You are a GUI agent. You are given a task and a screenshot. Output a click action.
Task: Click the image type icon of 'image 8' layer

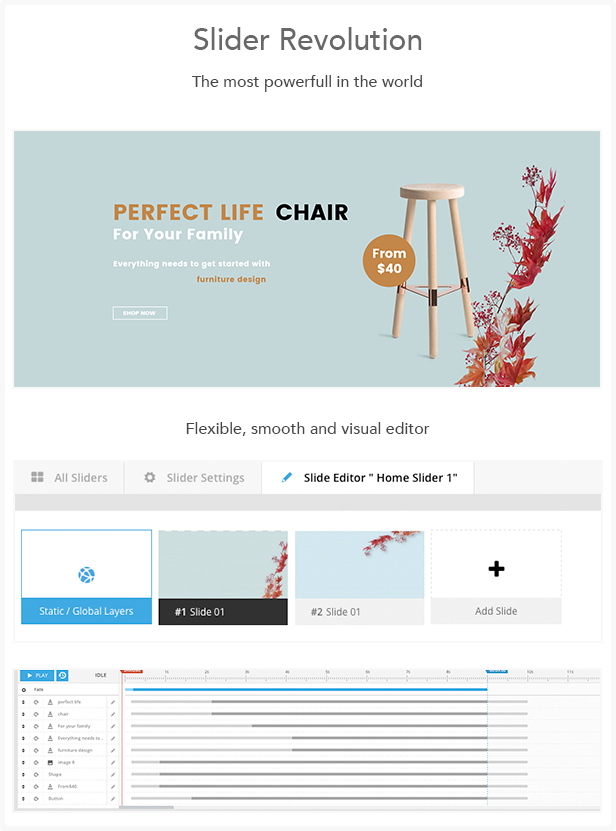(x=50, y=762)
